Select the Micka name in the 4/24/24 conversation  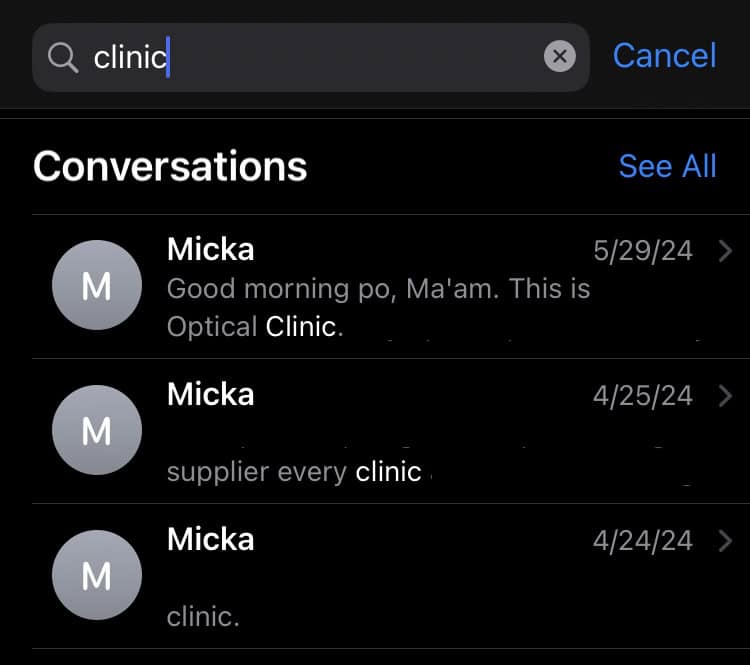(211, 540)
